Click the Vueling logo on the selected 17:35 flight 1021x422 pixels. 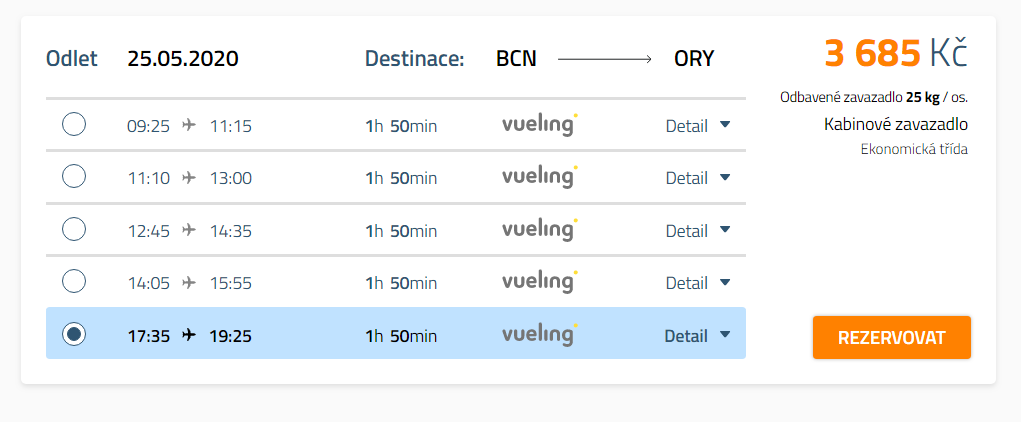click(x=540, y=335)
